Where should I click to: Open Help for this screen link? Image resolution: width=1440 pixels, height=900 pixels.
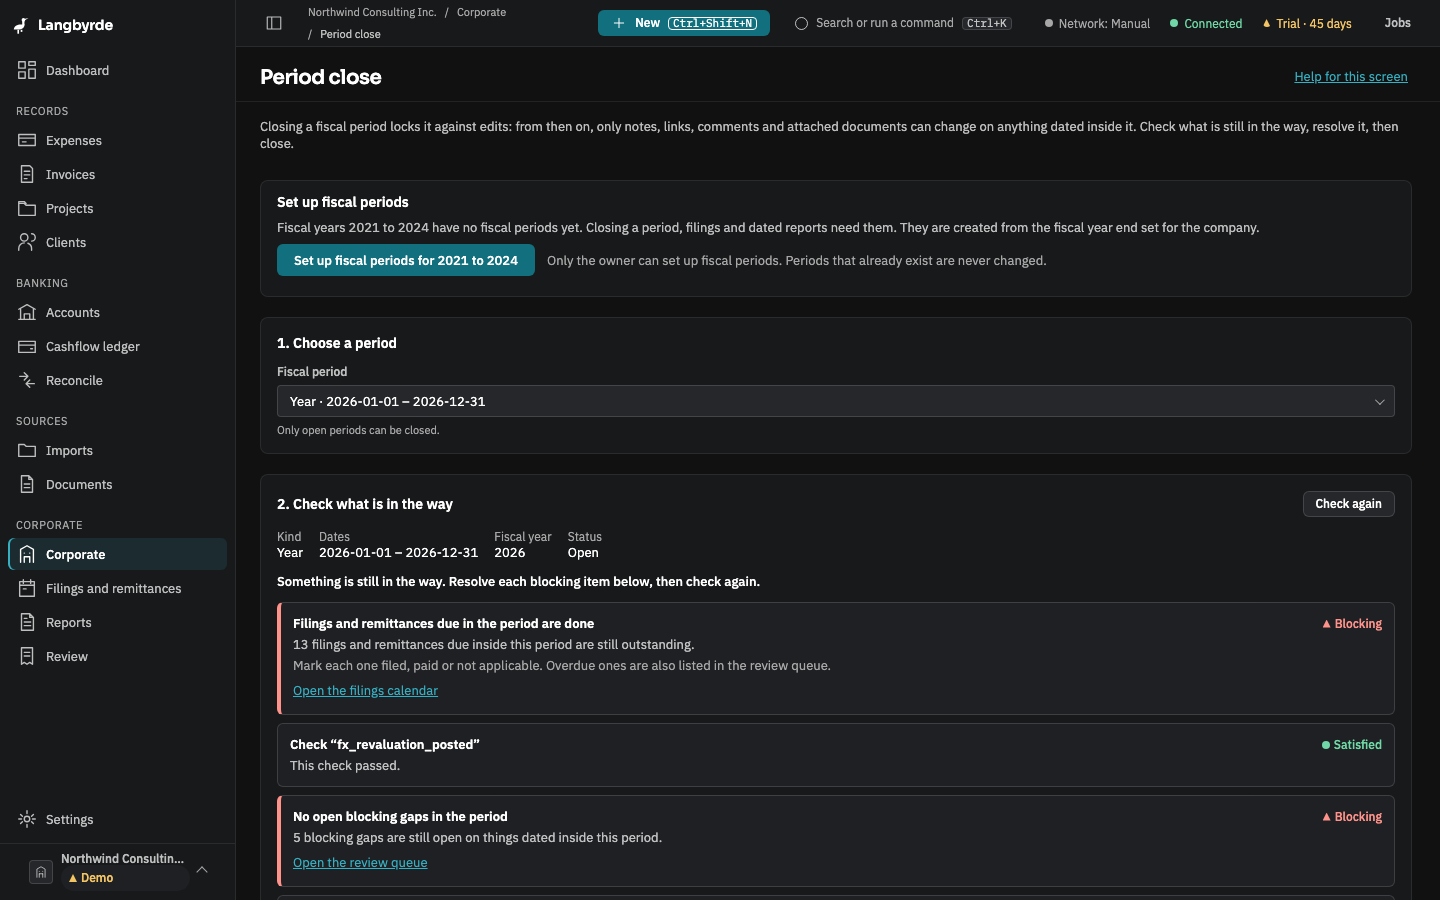[x=1351, y=77]
